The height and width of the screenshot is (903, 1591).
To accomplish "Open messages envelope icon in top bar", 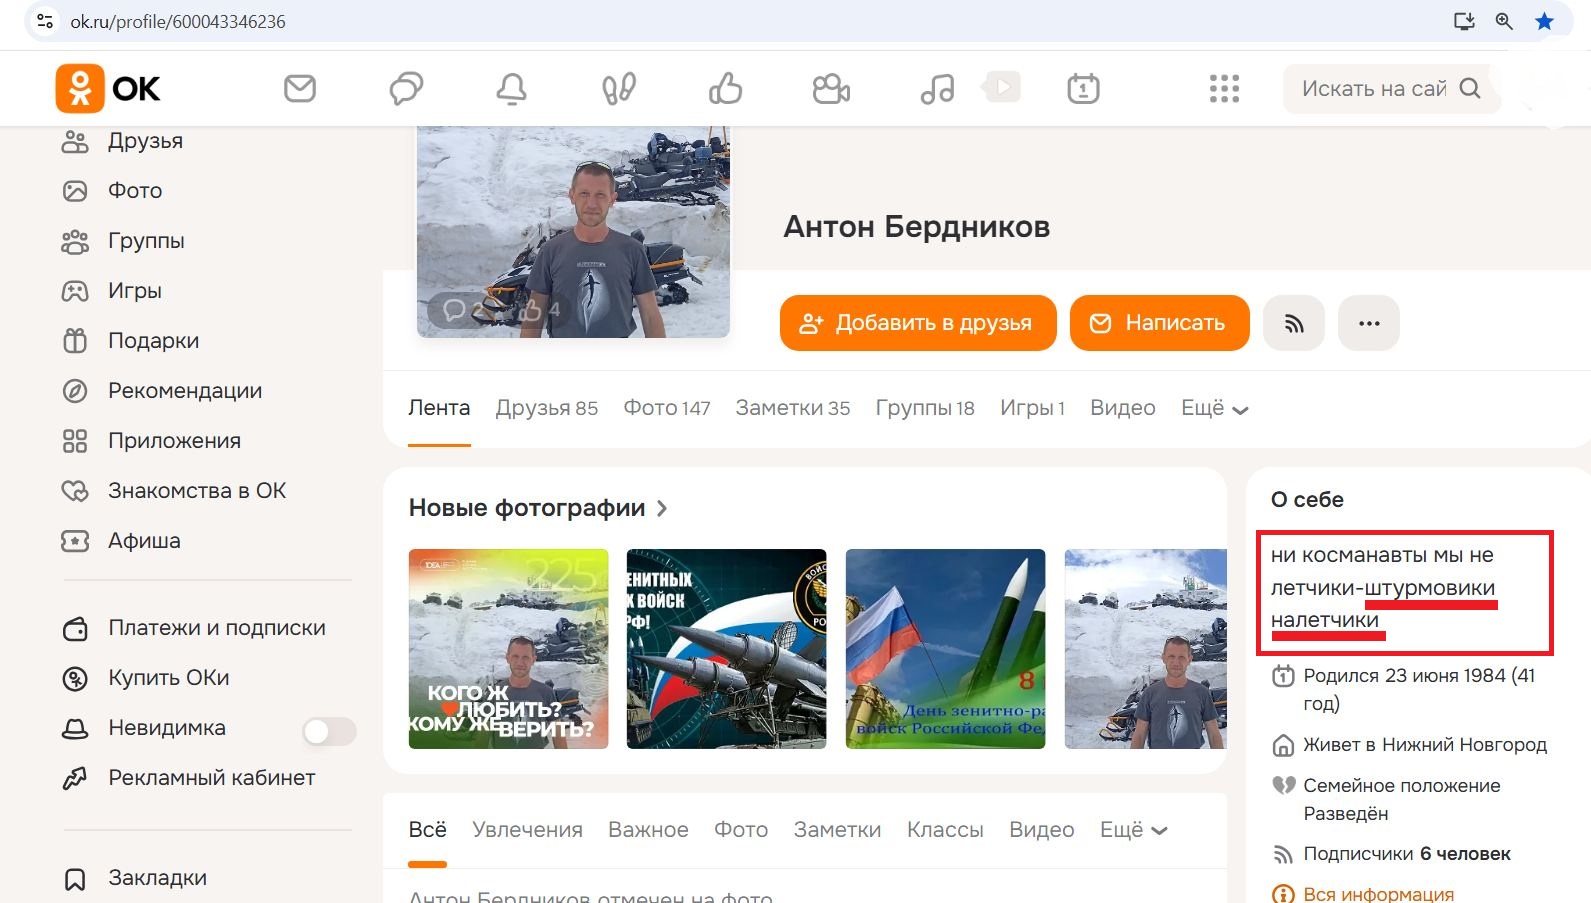I will click(x=300, y=88).
